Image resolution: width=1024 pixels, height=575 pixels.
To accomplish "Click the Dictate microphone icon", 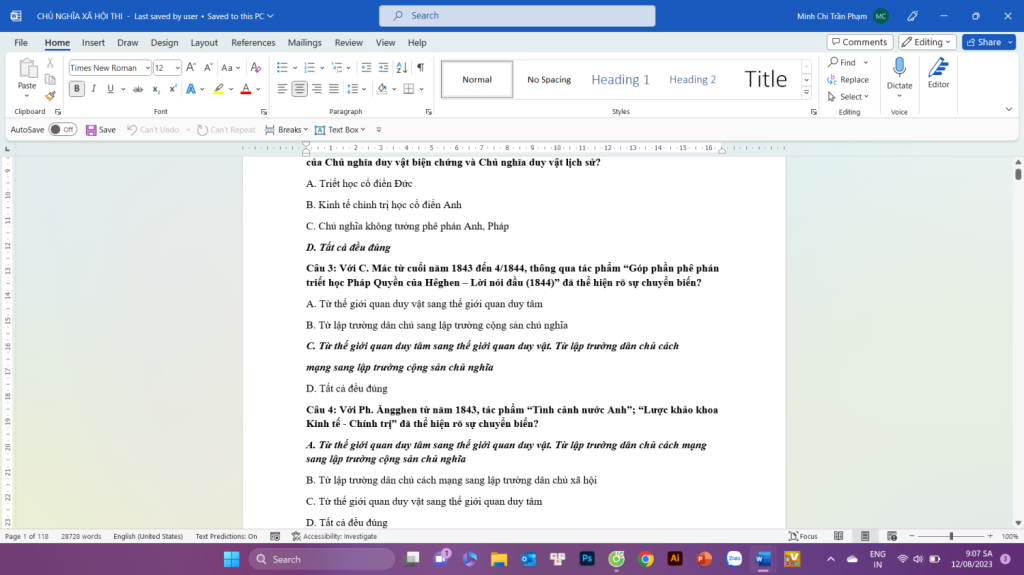I will pos(899,74).
